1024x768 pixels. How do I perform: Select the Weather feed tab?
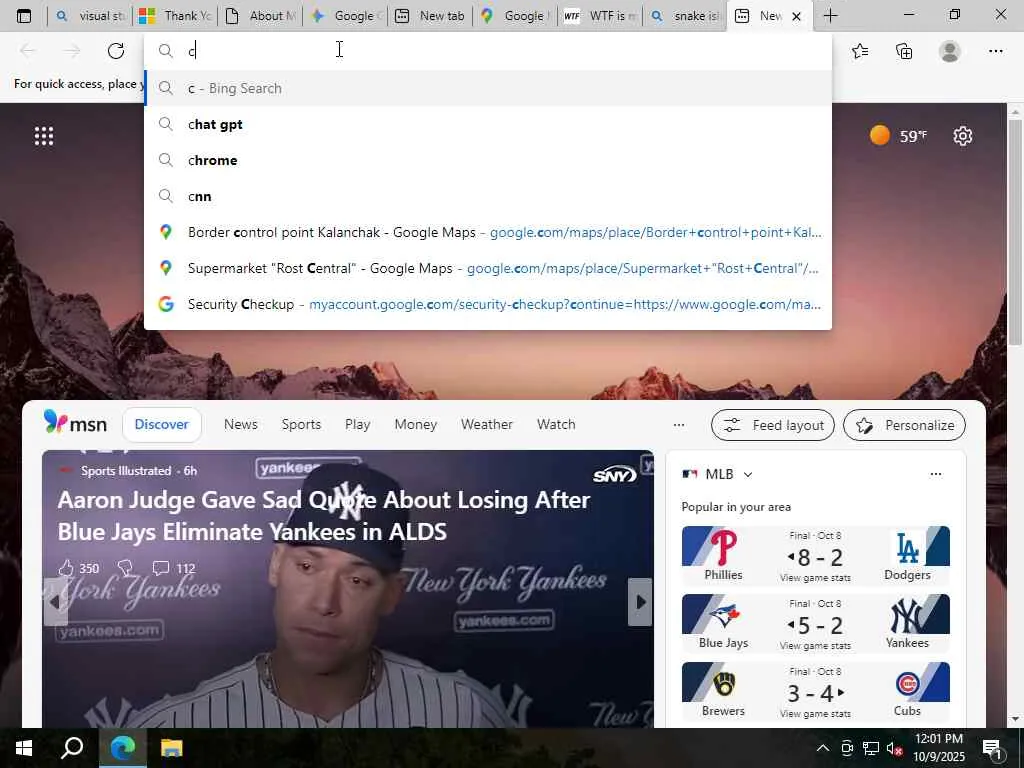point(487,424)
